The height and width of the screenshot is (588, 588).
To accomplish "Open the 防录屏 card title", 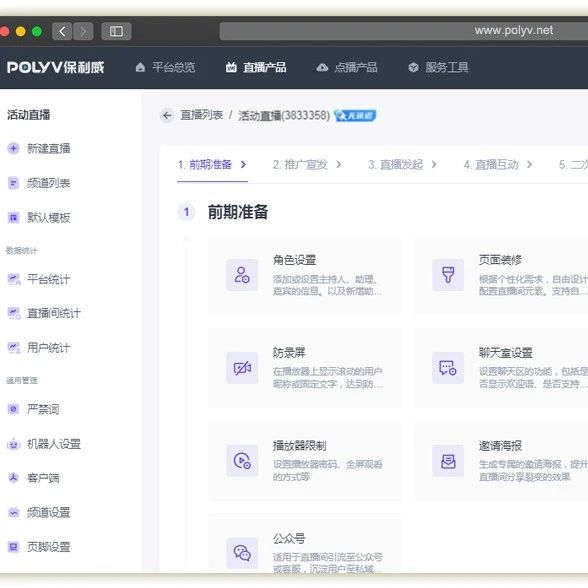I will 289,352.
